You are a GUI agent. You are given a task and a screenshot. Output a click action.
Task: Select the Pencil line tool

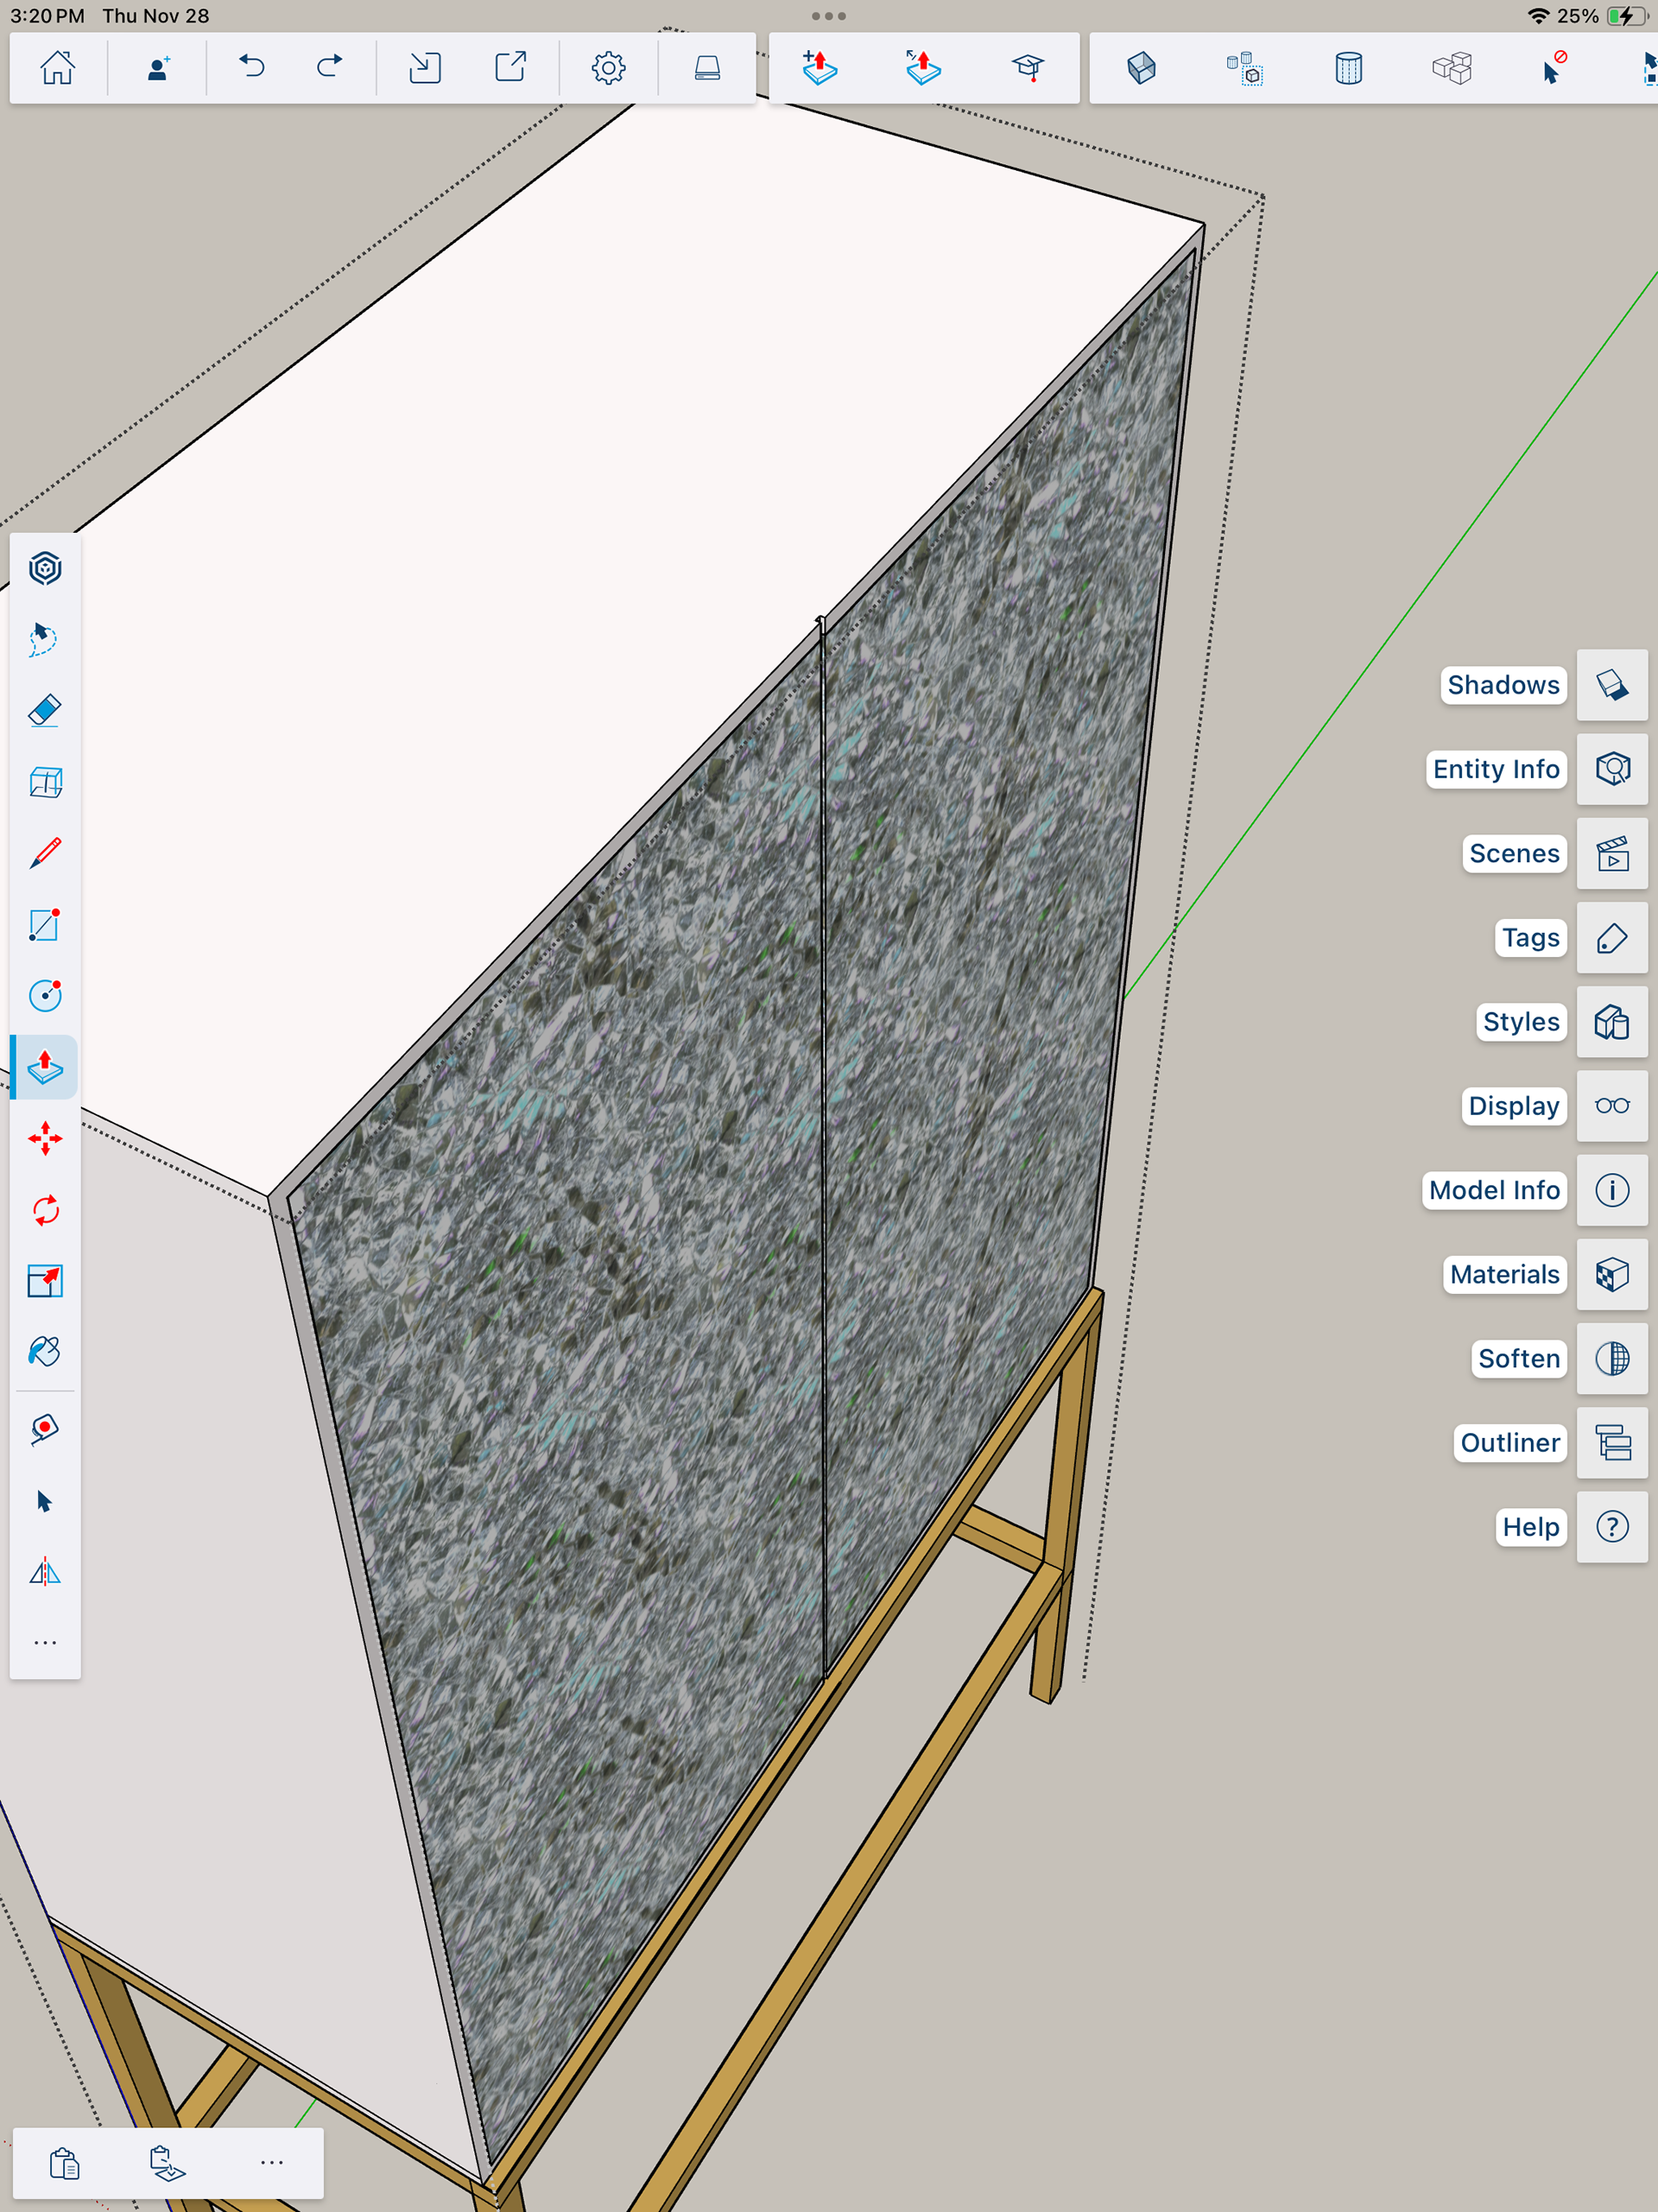(45, 853)
